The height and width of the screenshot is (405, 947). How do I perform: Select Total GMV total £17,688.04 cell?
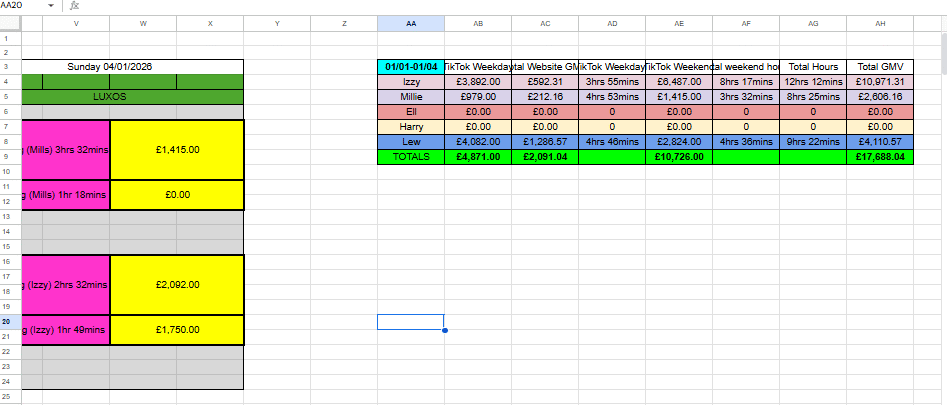click(x=880, y=157)
